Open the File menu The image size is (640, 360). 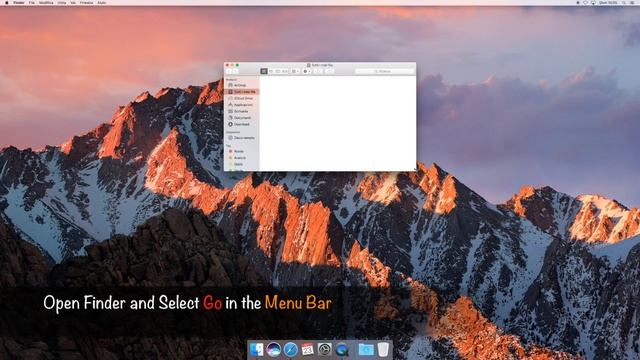pyautogui.click(x=31, y=2)
